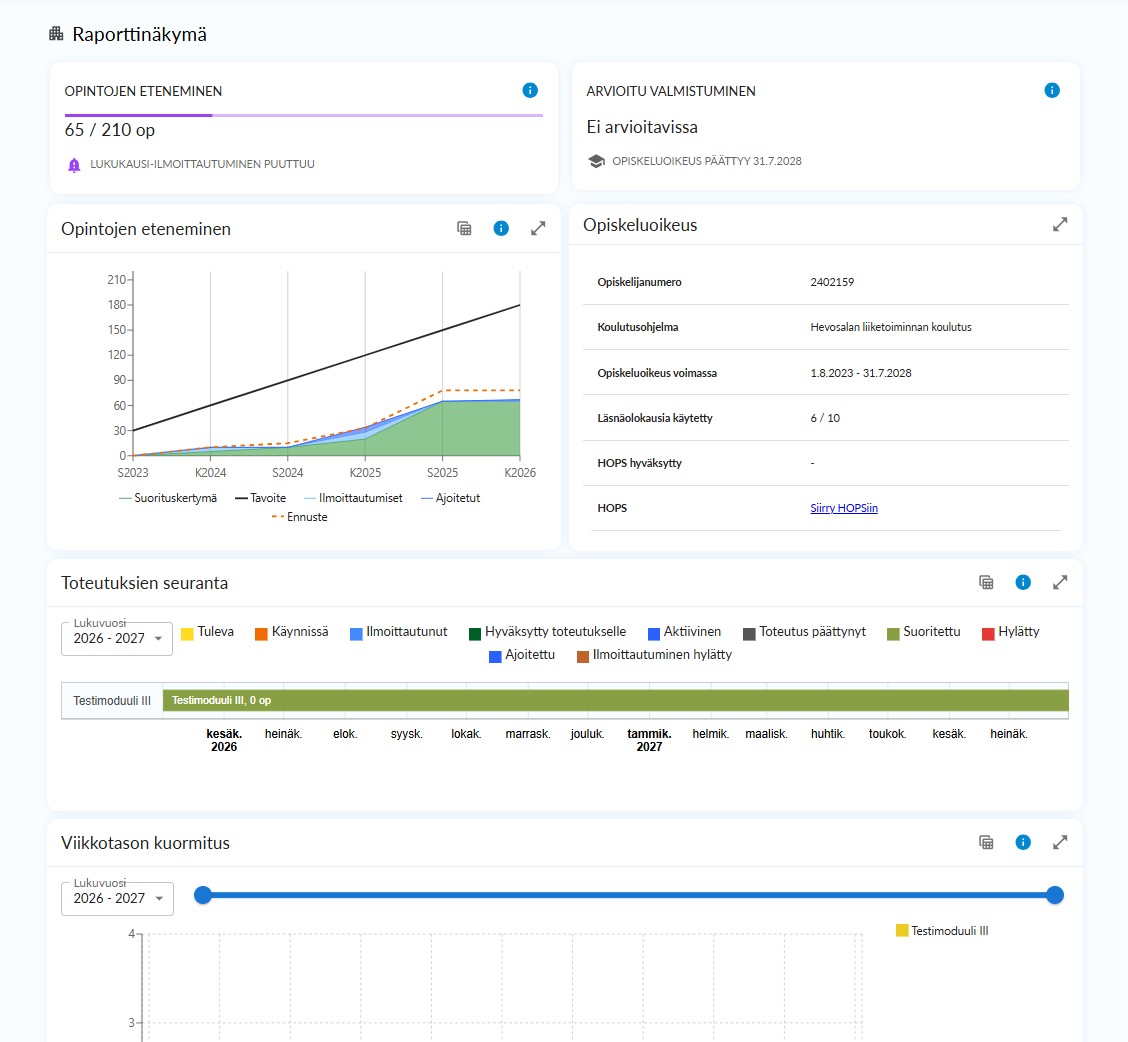
Task: Open Lukuvuosi dropdown in Viikkotason kuormitus
Action: pyautogui.click(x=117, y=898)
